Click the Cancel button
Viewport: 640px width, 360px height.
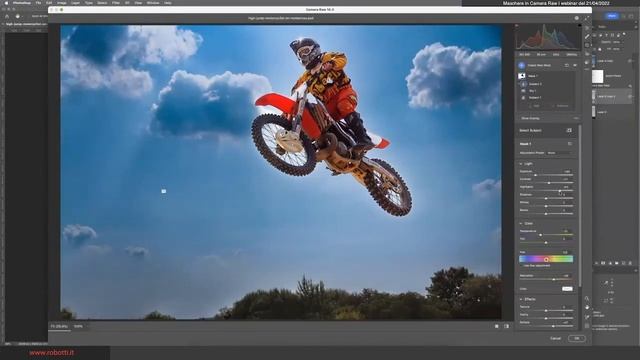pyautogui.click(x=556, y=338)
